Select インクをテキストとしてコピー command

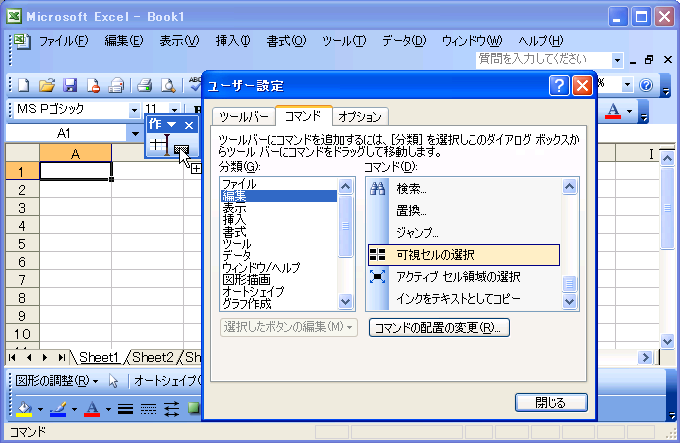tap(464, 299)
